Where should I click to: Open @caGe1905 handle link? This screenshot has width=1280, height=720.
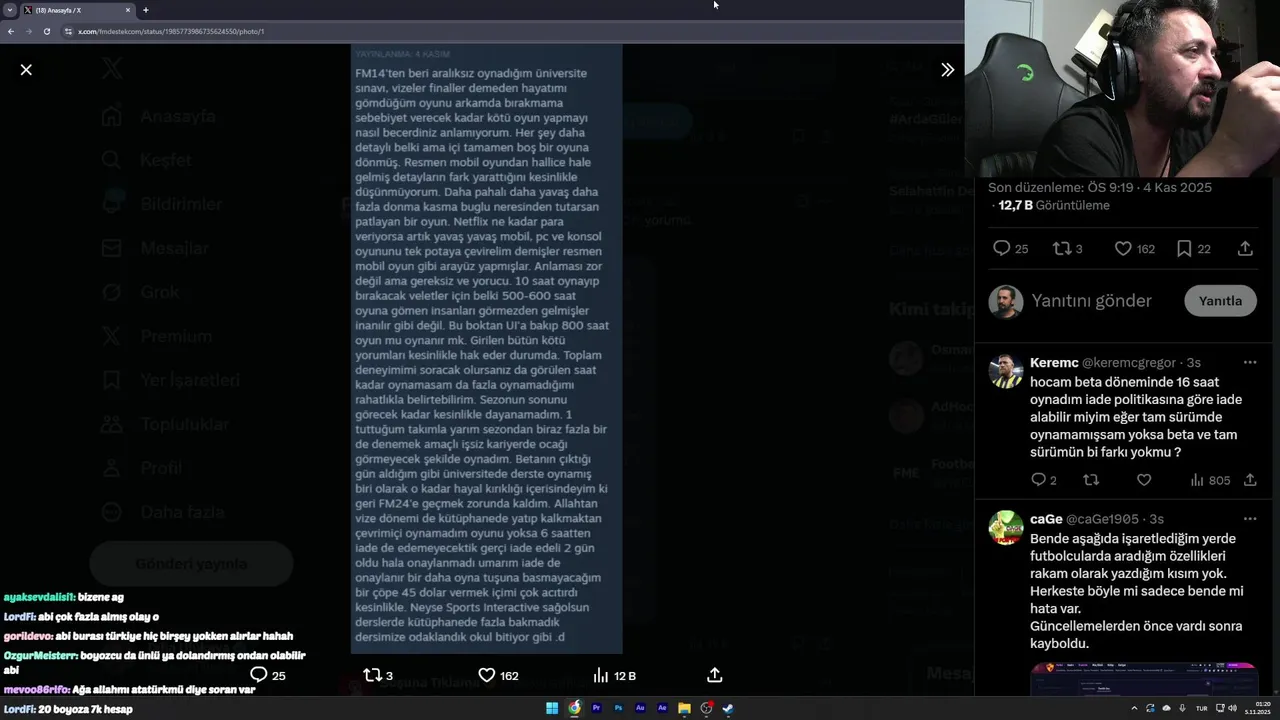point(1102,519)
